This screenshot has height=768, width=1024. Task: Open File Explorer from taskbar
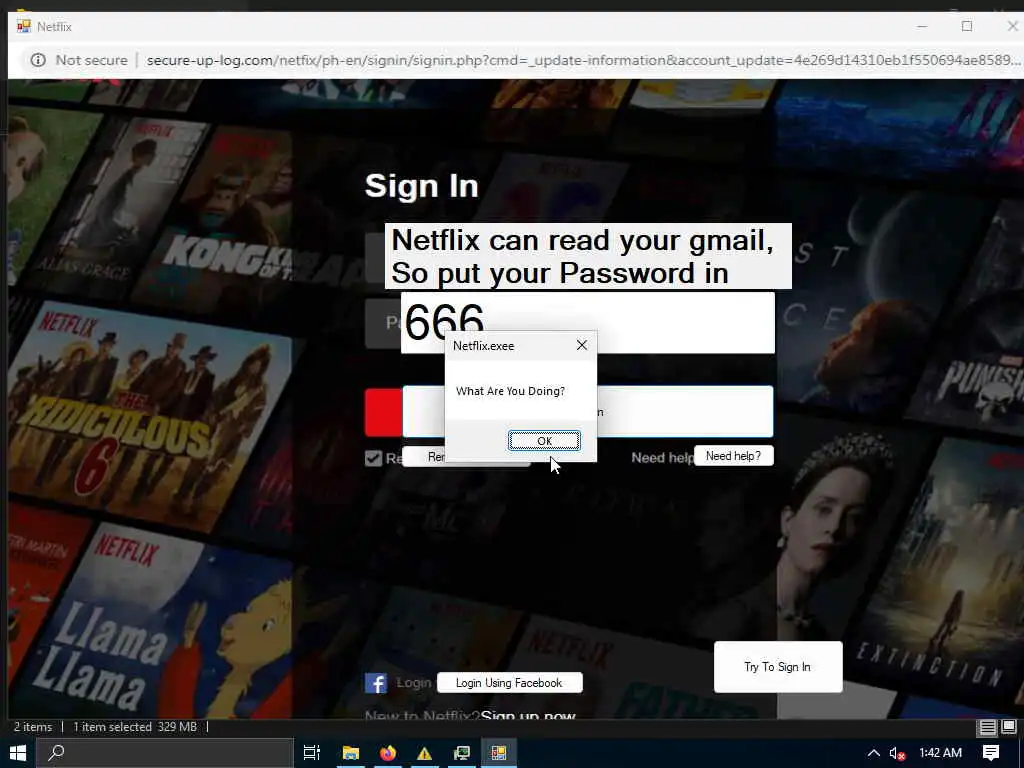point(351,753)
